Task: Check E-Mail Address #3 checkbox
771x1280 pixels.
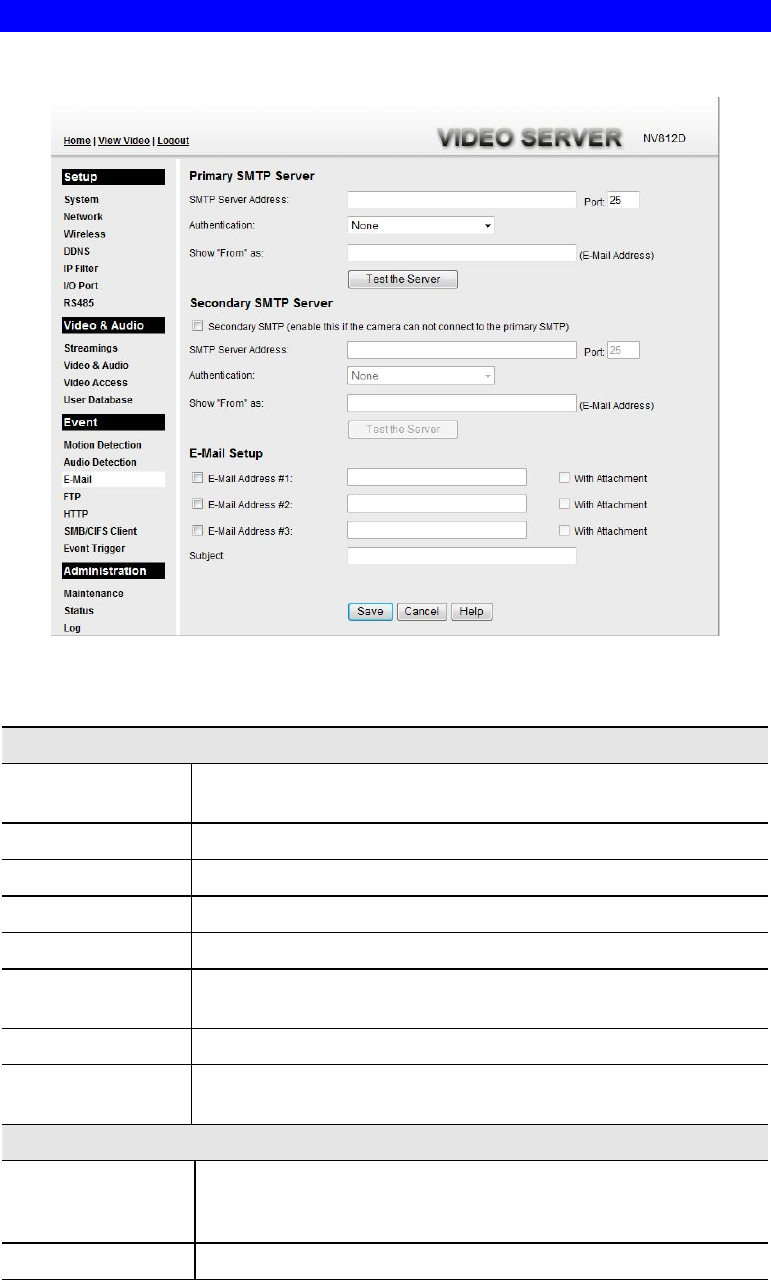Action: click(x=197, y=531)
